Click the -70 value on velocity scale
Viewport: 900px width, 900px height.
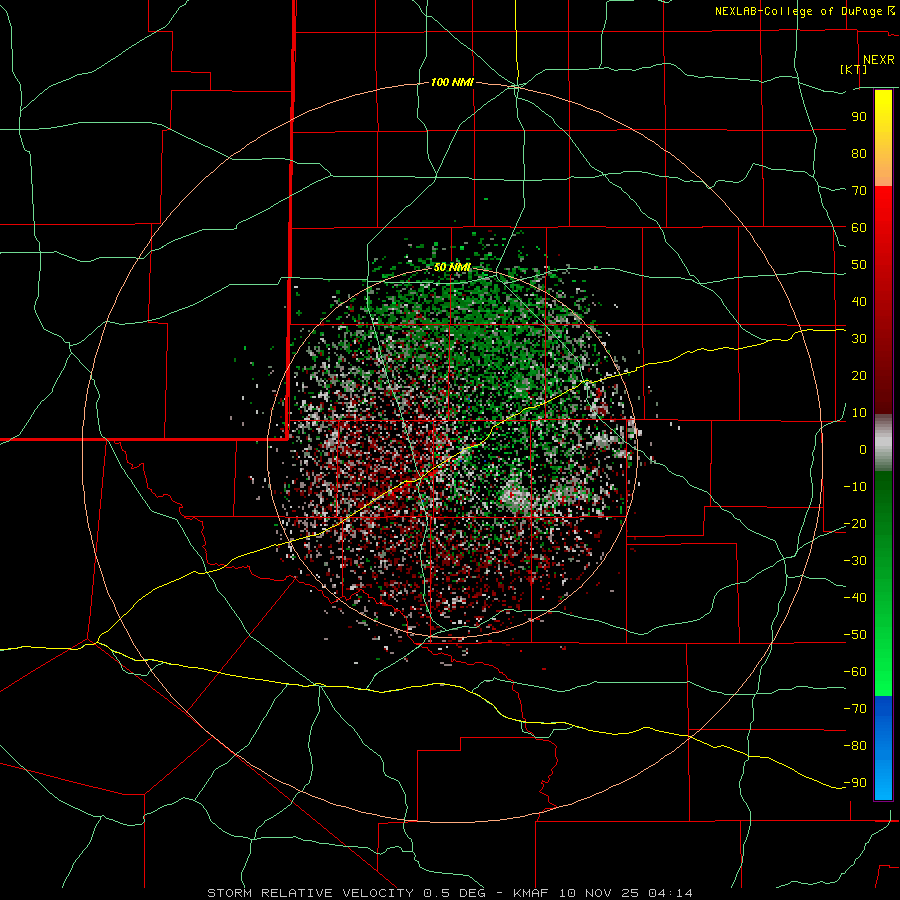[855, 708]
